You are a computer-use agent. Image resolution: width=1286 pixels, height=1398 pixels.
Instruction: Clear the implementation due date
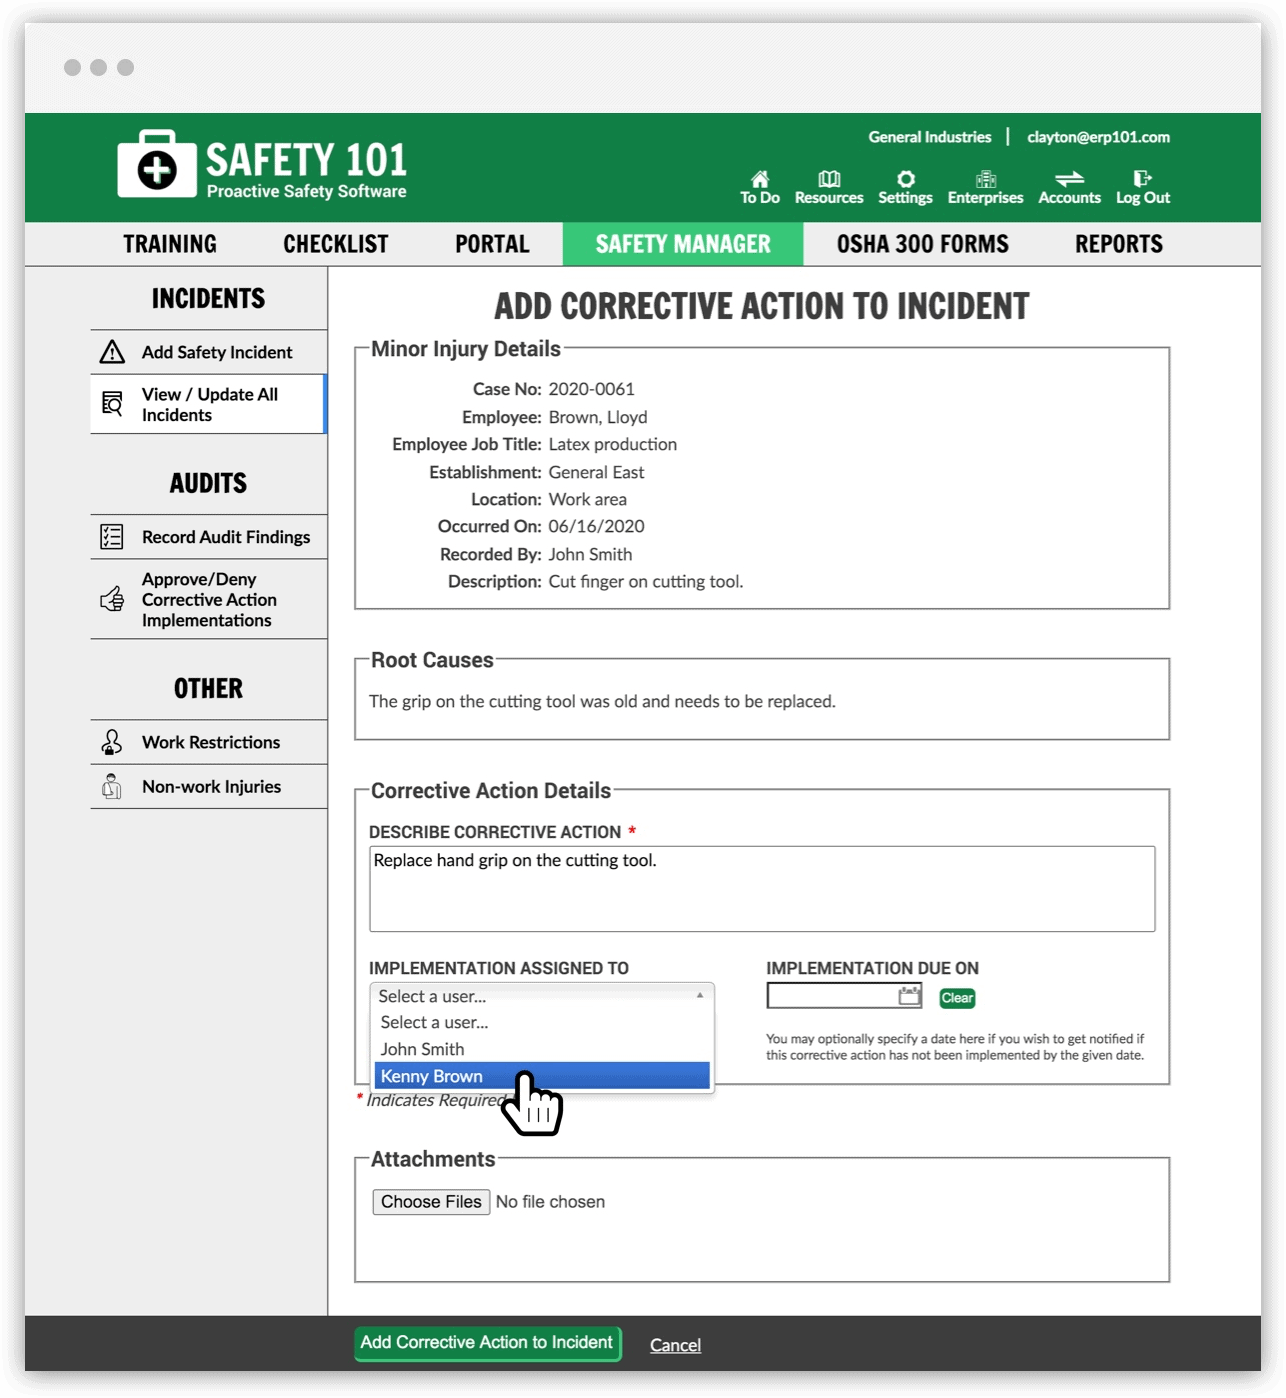tap(957, 998)
